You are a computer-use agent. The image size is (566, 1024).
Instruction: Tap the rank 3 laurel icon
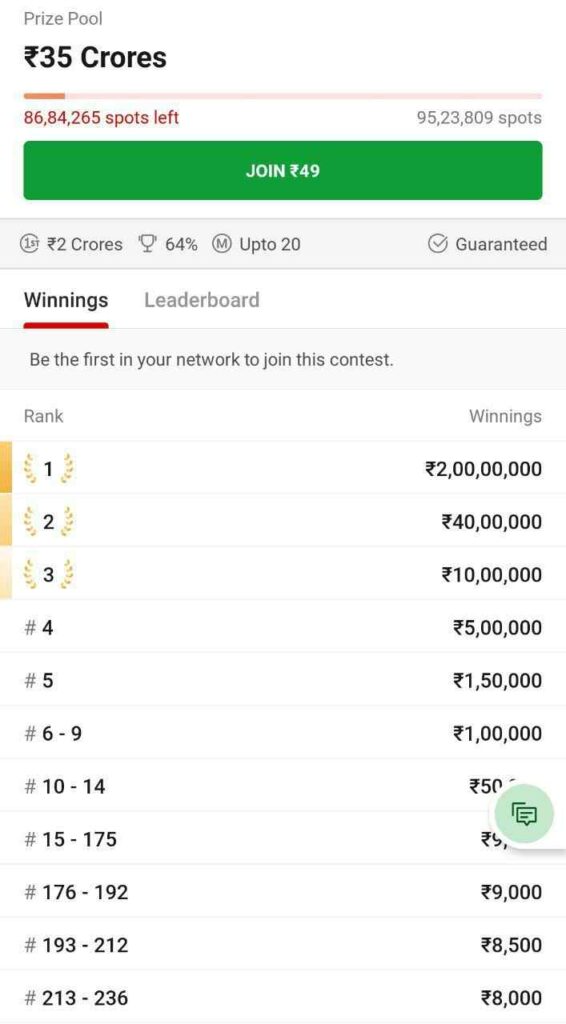coord(48,575)
